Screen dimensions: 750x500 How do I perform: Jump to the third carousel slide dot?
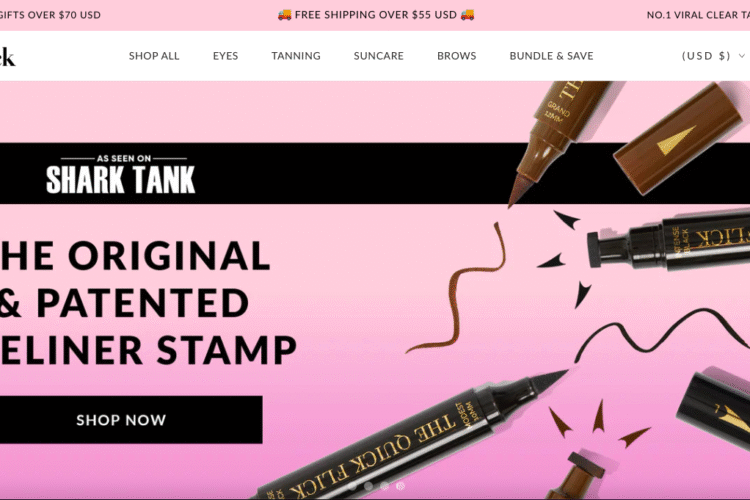385,486
